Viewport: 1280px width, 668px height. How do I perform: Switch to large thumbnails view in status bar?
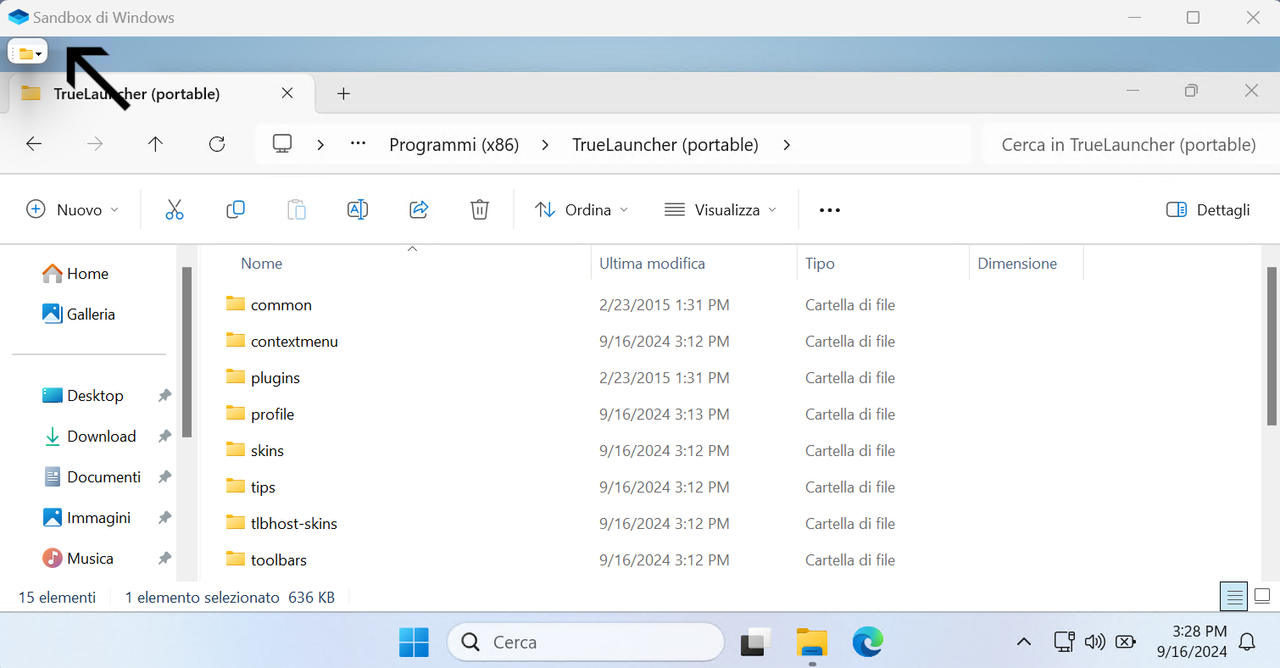[1262, 597]
